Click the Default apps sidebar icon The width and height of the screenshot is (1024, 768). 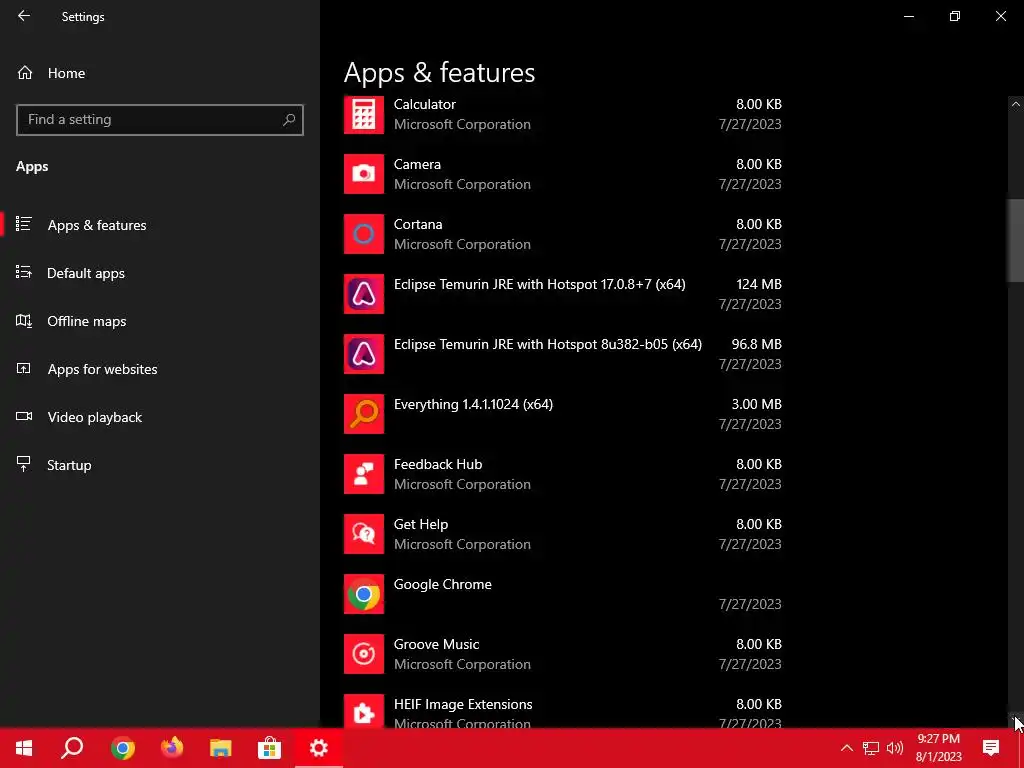tap(24, 272)
